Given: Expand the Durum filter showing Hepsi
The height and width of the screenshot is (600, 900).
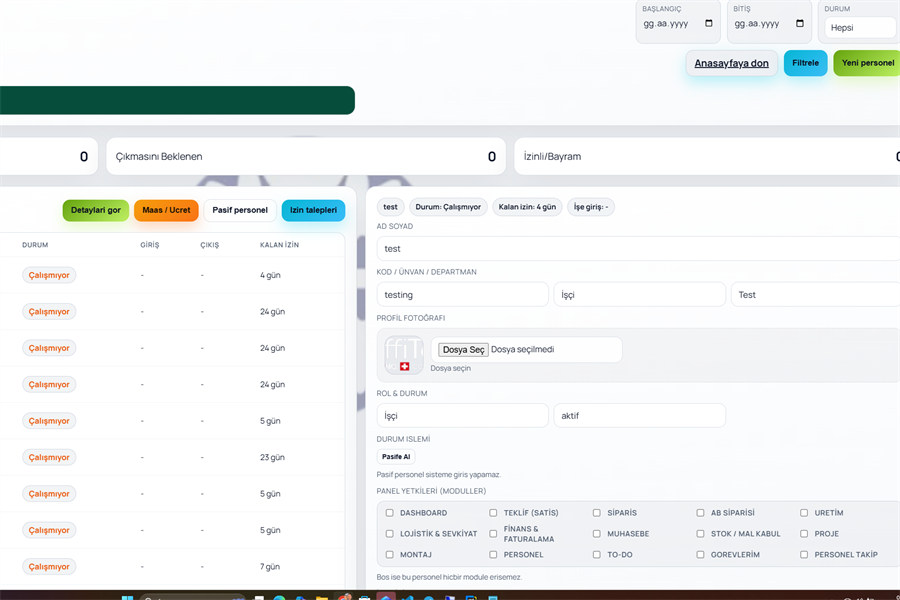Looking at the screenshot, I should click(x=860, y=28).
